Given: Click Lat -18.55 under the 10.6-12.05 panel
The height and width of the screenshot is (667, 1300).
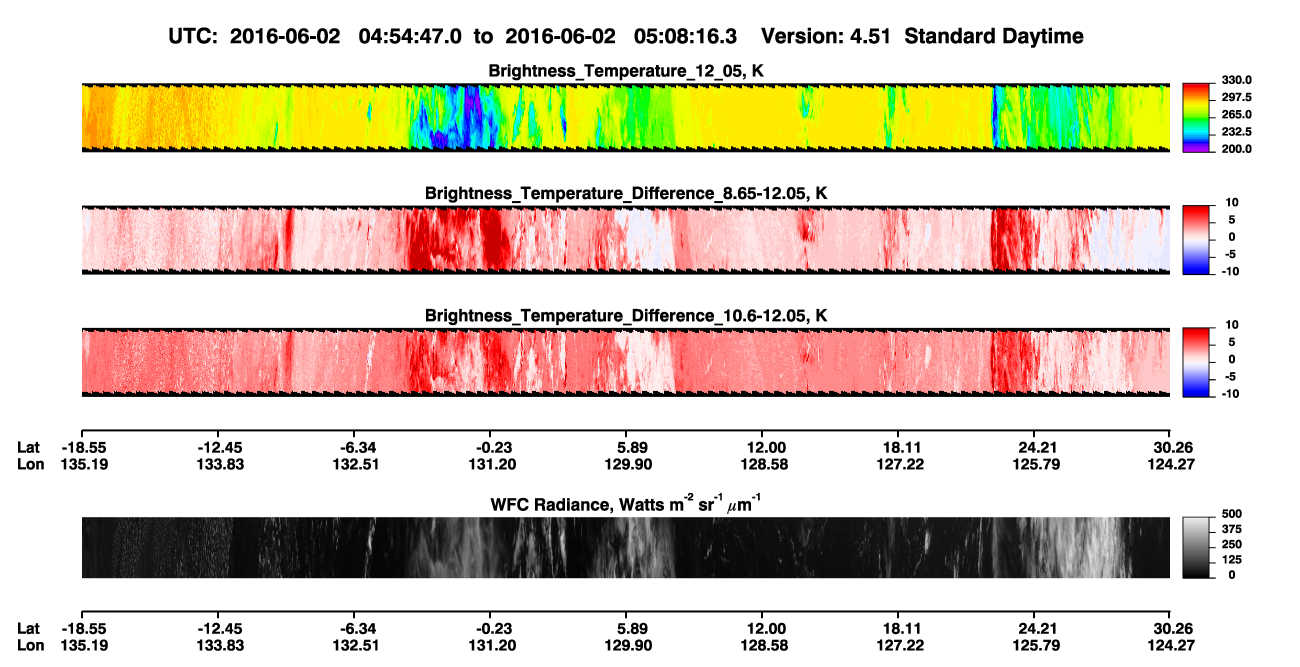Looking at the screenshot, I should [82, 447].
